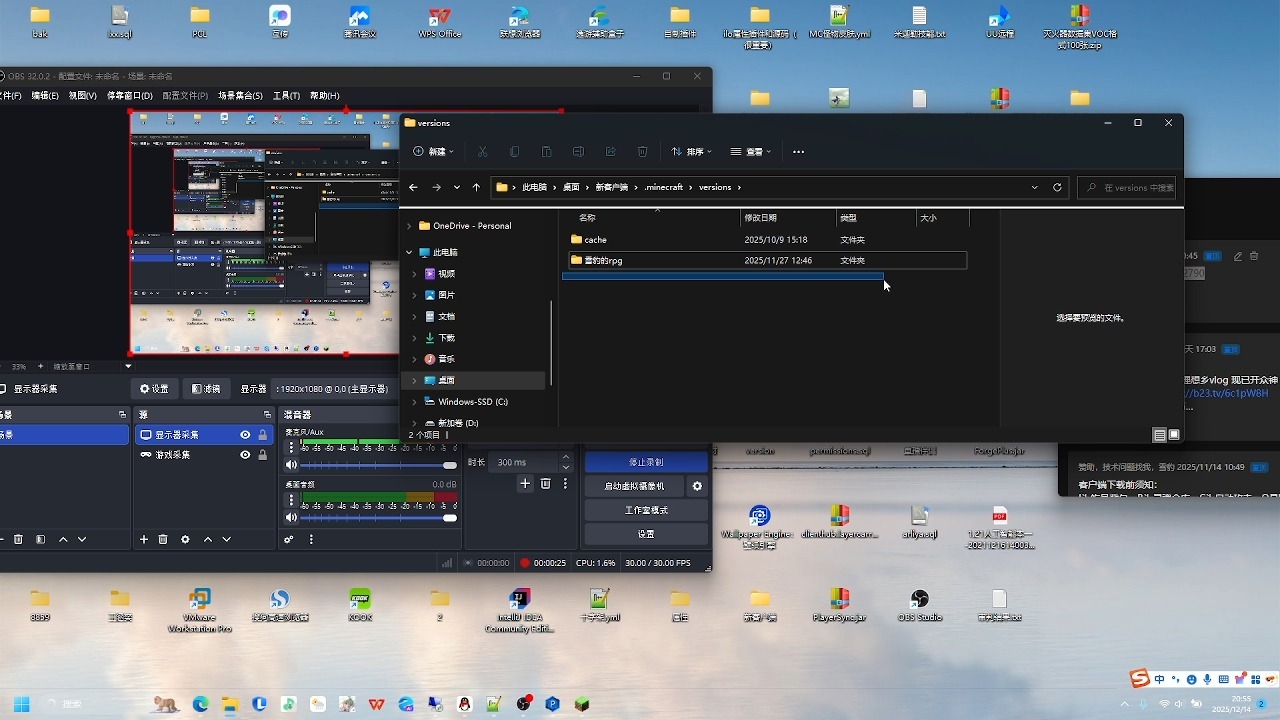This screenshot has width=1280, height=720.
Task: Add a new source in OBS sources panel
Action: pos(144,539)
